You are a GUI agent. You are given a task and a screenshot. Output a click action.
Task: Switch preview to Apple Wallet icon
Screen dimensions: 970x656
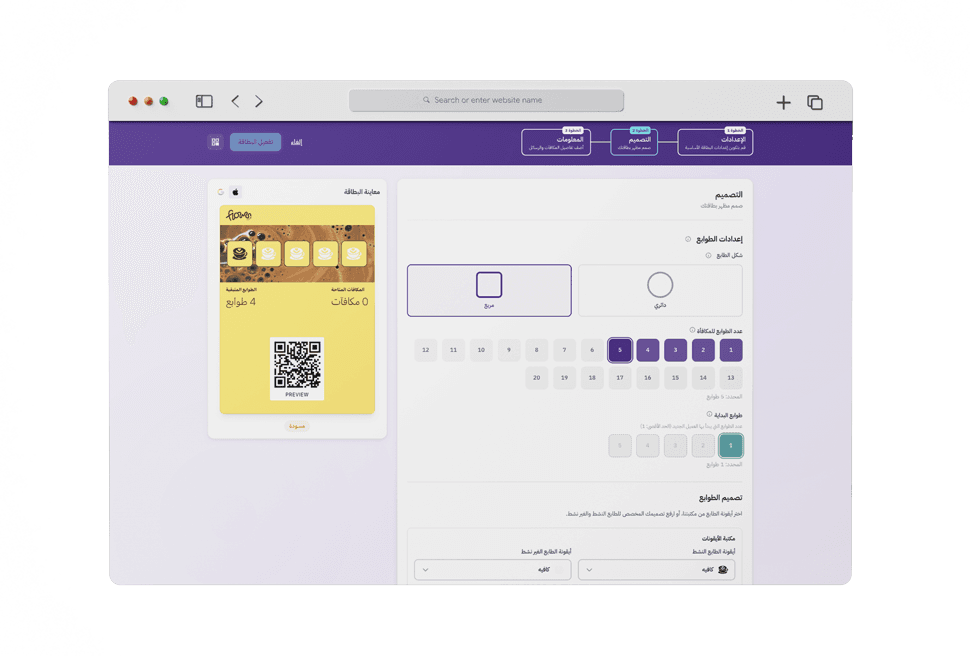coord(236,192)
